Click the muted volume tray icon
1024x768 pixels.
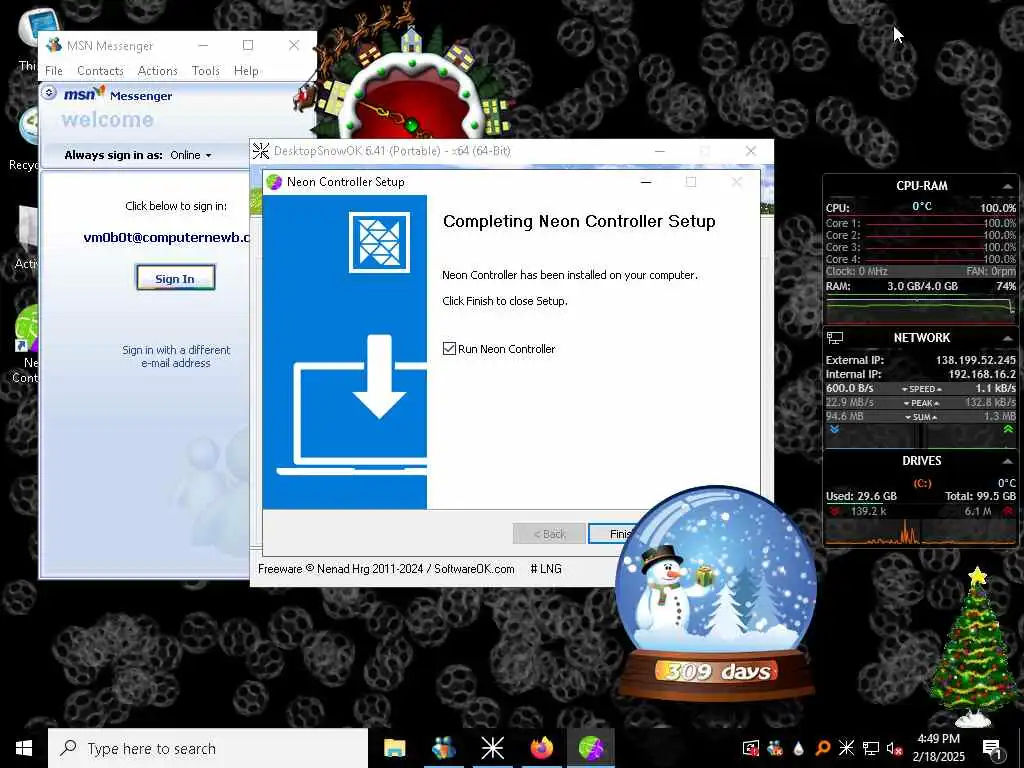[x=894, y=748]
